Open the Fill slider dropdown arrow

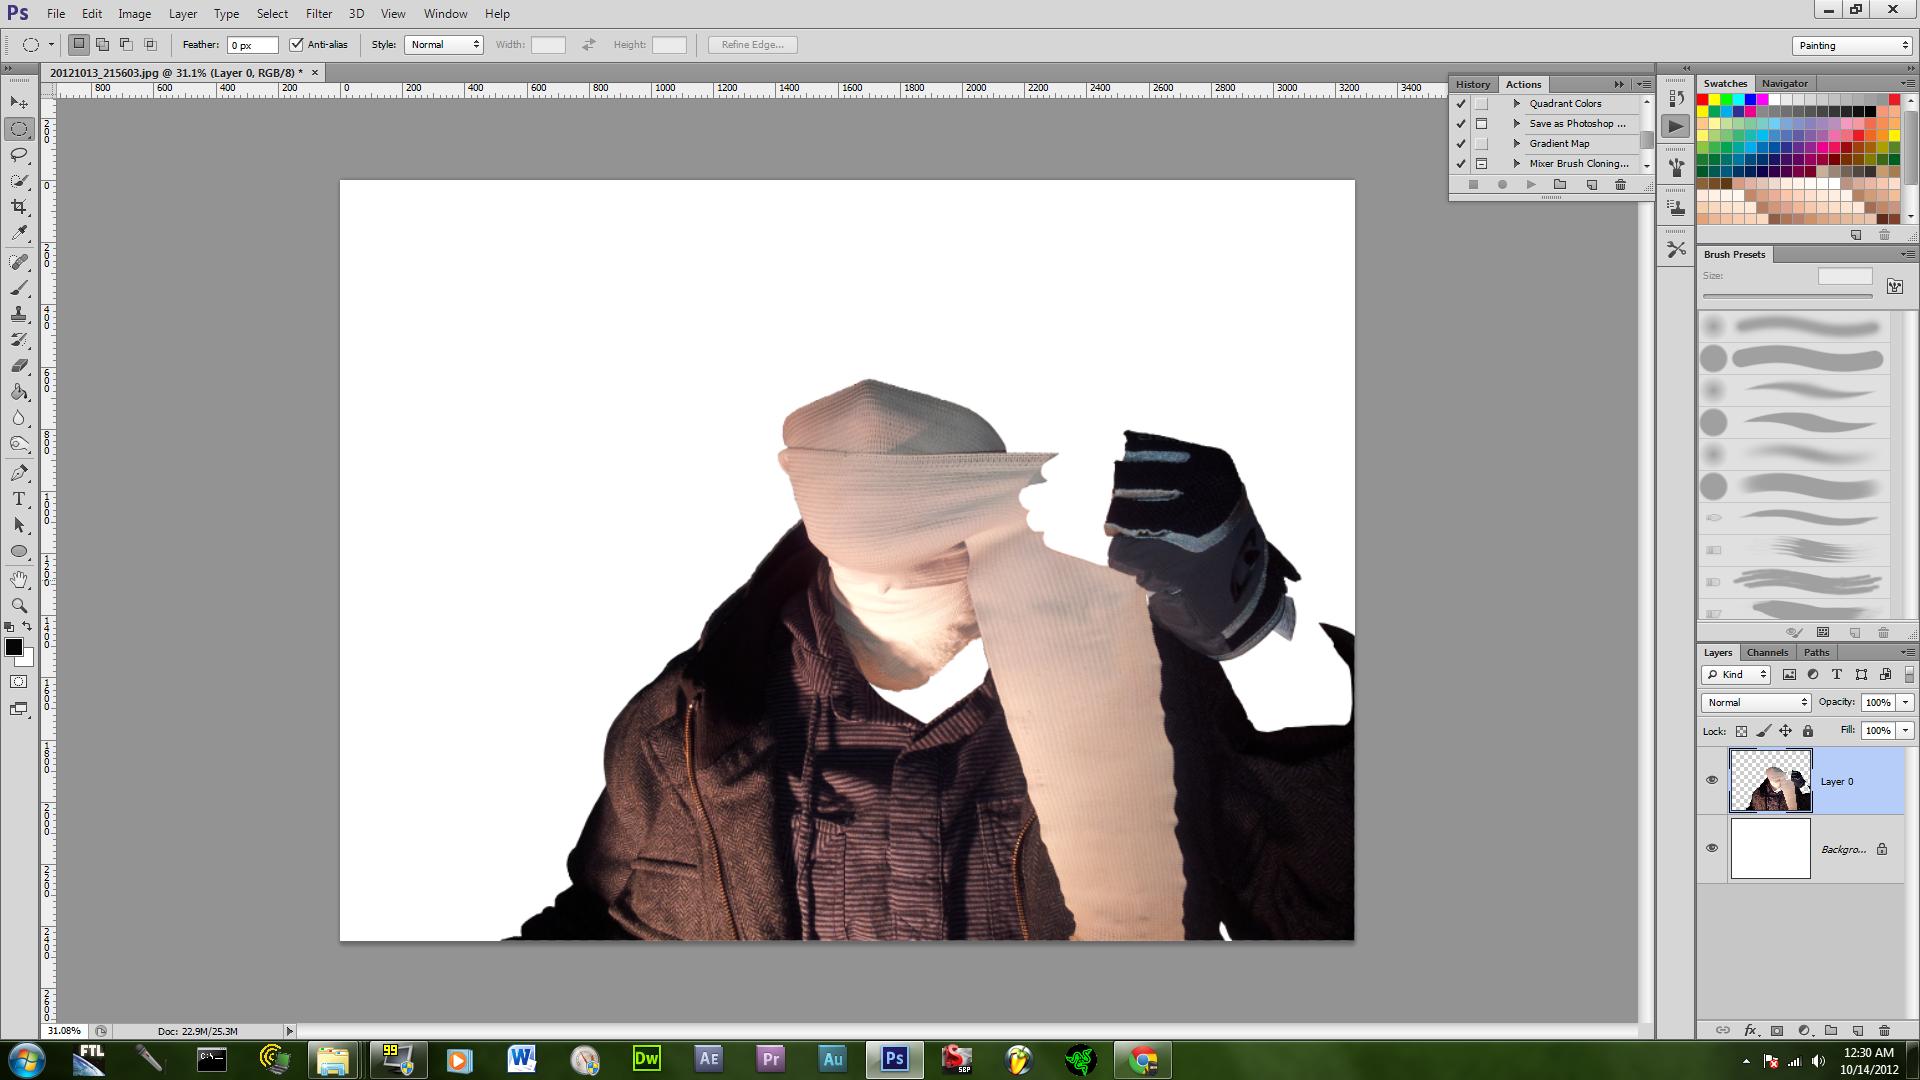(x=1906, y=730)
